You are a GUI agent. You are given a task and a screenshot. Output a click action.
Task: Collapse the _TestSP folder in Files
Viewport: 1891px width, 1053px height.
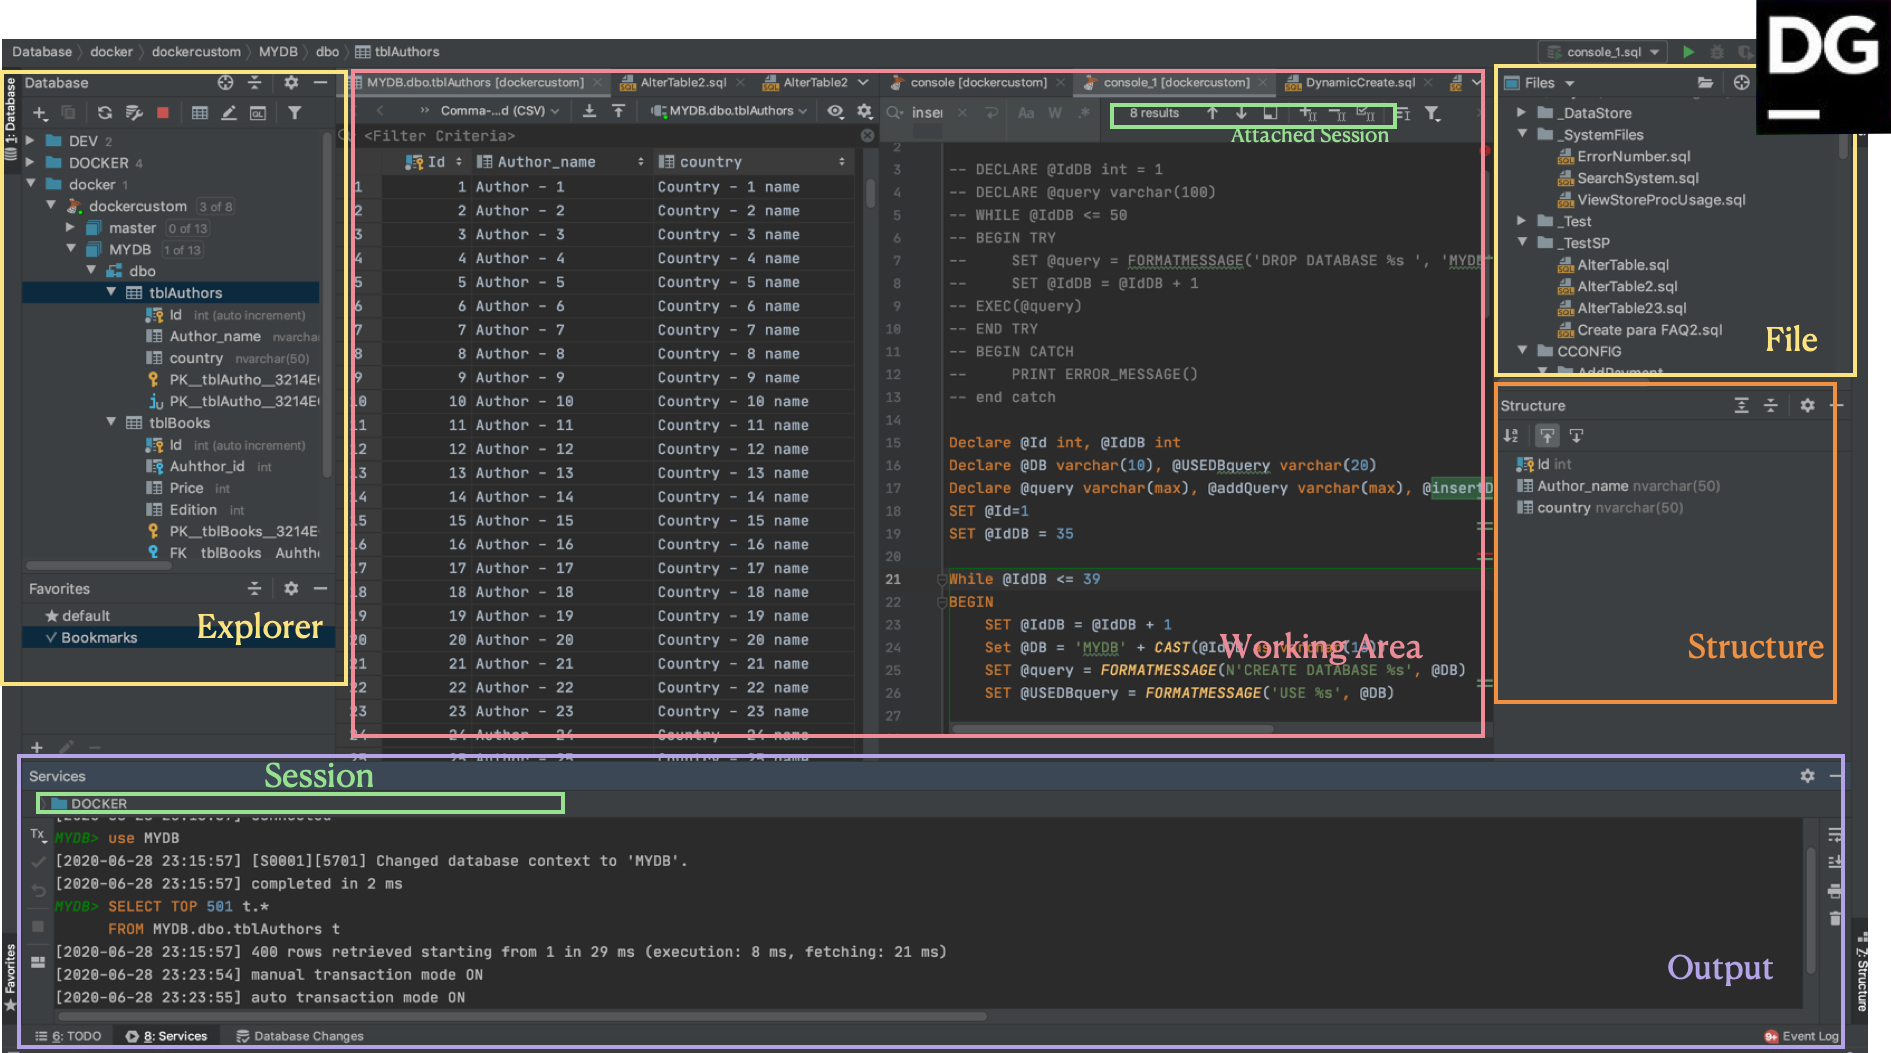tap(1522, 242)
